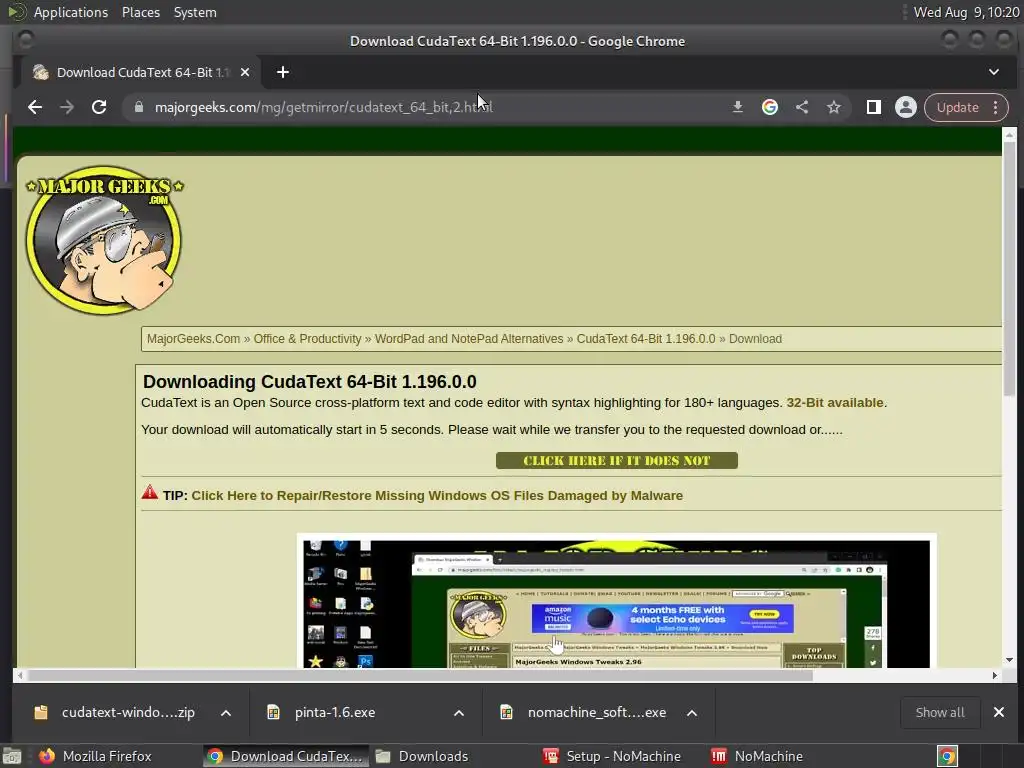Select the Download CudaText 64-Bit tab
1024x768 pixels.
pos(142,72)
